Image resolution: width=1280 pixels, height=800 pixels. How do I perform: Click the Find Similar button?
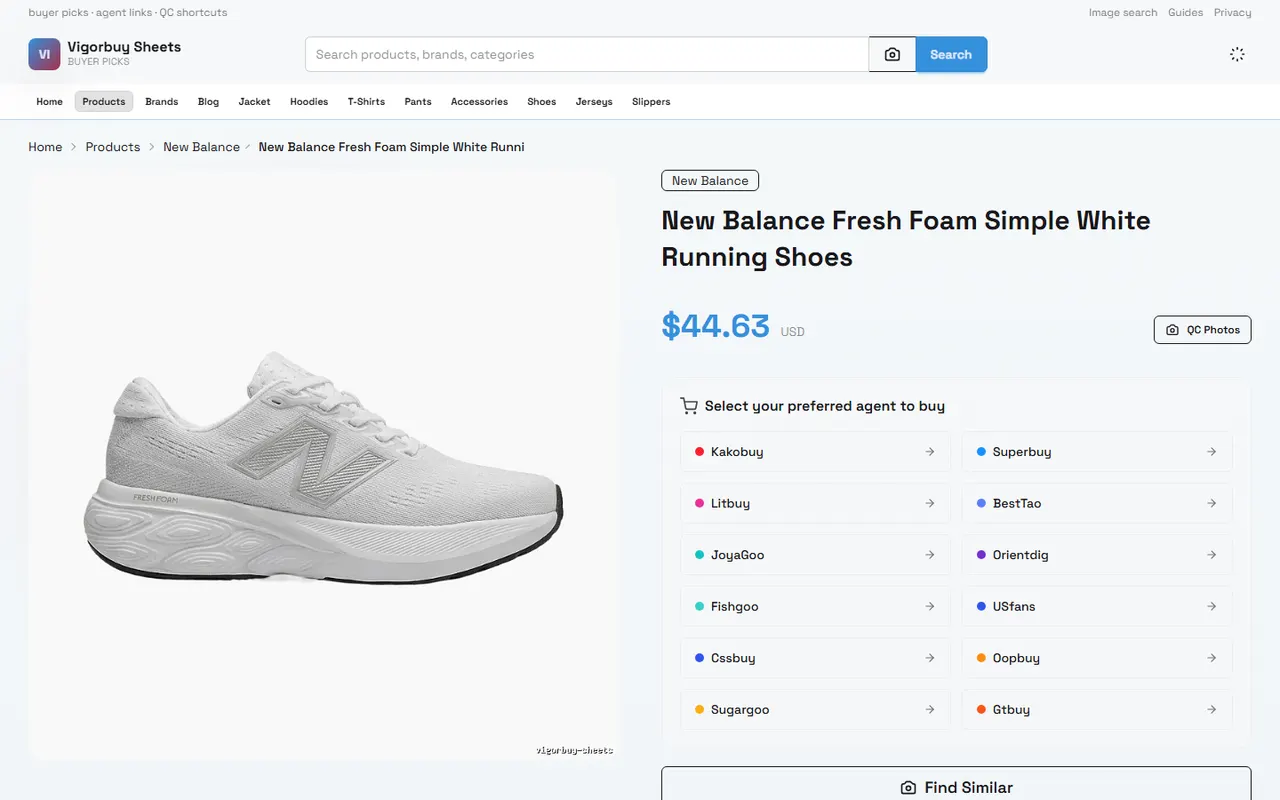(956, 787)
